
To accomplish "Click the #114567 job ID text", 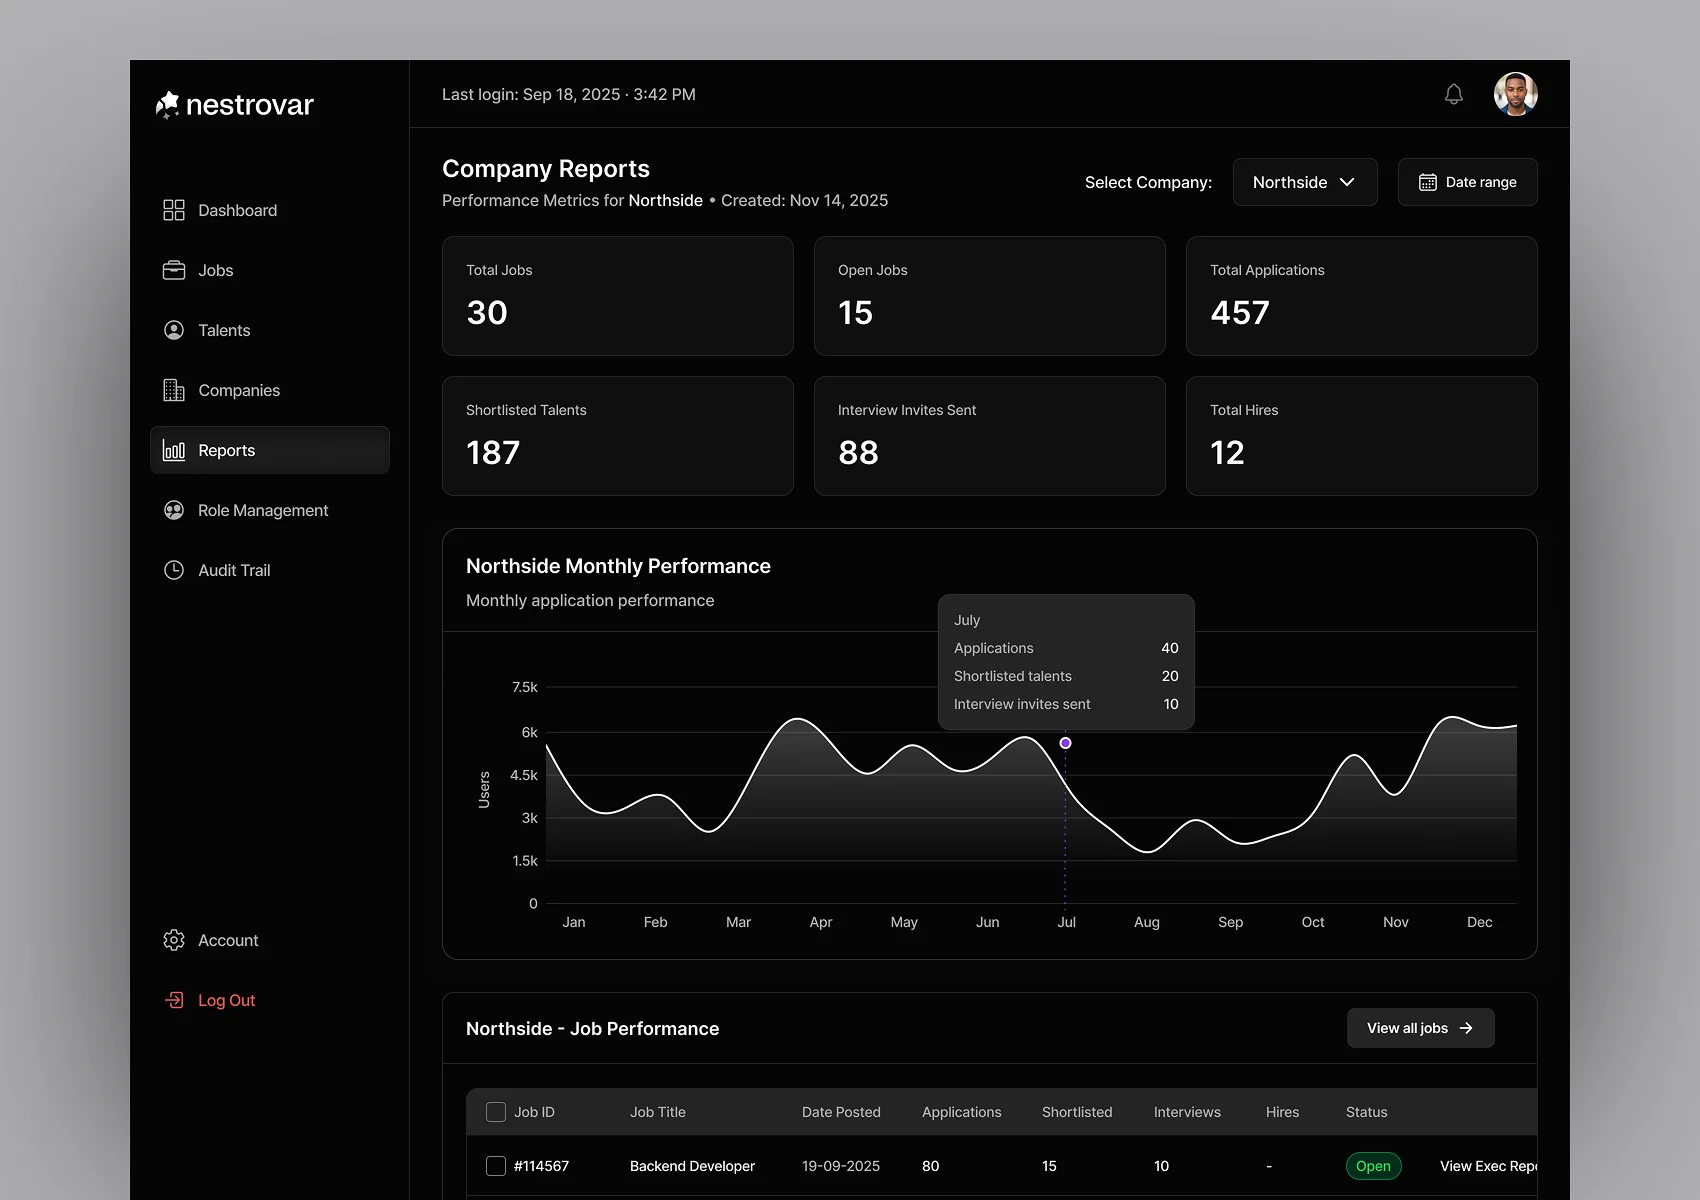I will point(541,1166).
